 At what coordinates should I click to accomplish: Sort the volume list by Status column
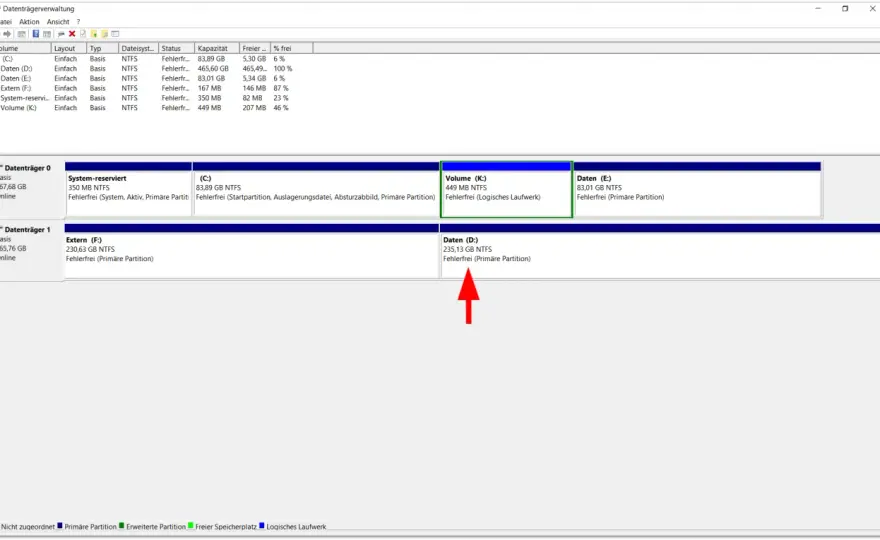pos(176,48)
